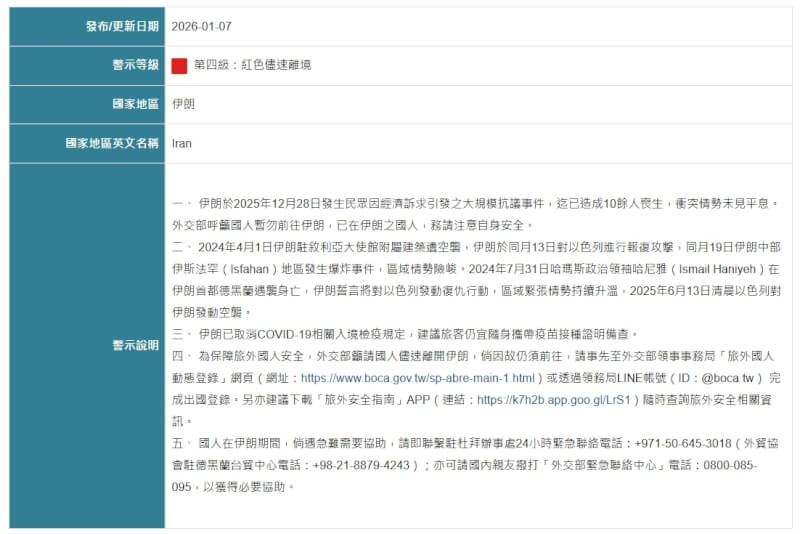Click the English country name Iran
The image size is (800, 534).
click(182, 143)
